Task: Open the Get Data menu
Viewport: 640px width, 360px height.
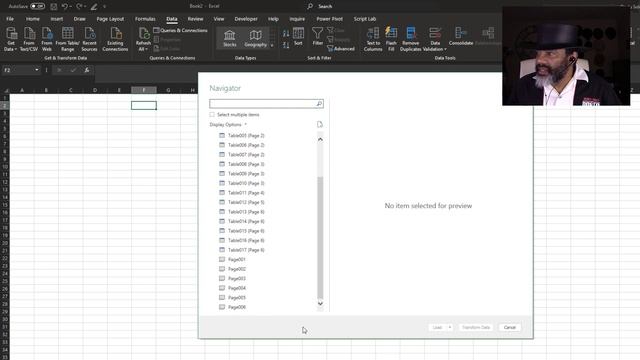Action: coord(11,39)
